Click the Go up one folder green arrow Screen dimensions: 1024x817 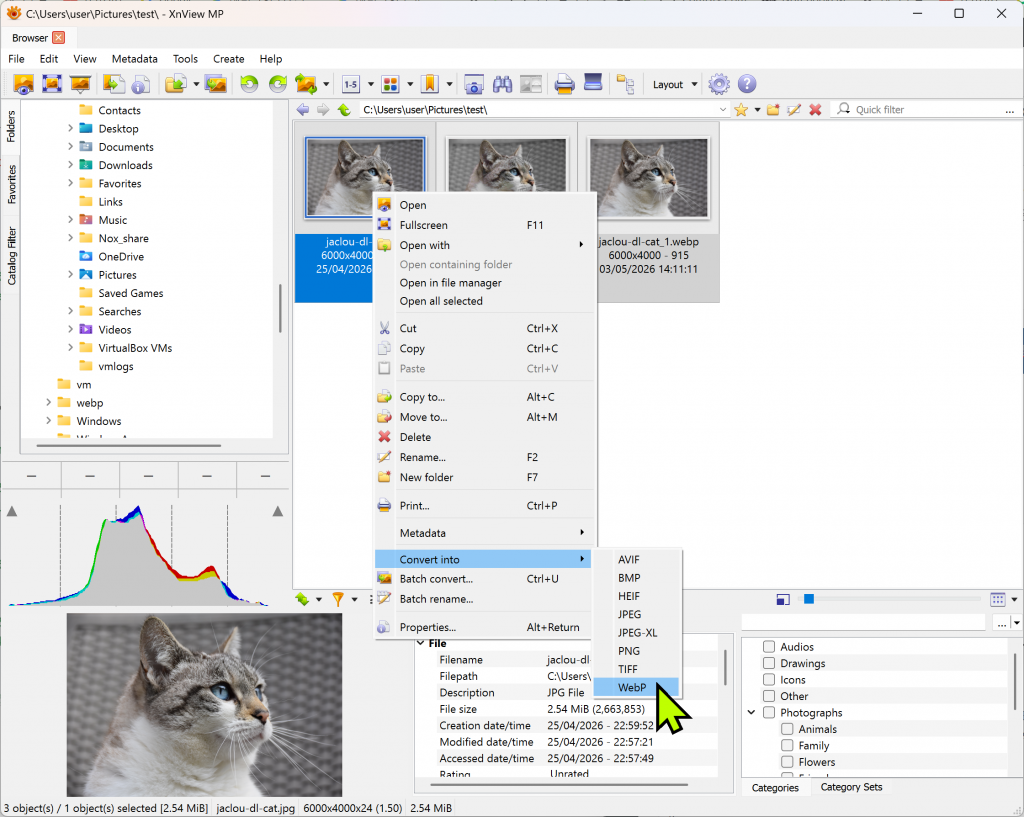click(x=344, y=110)
